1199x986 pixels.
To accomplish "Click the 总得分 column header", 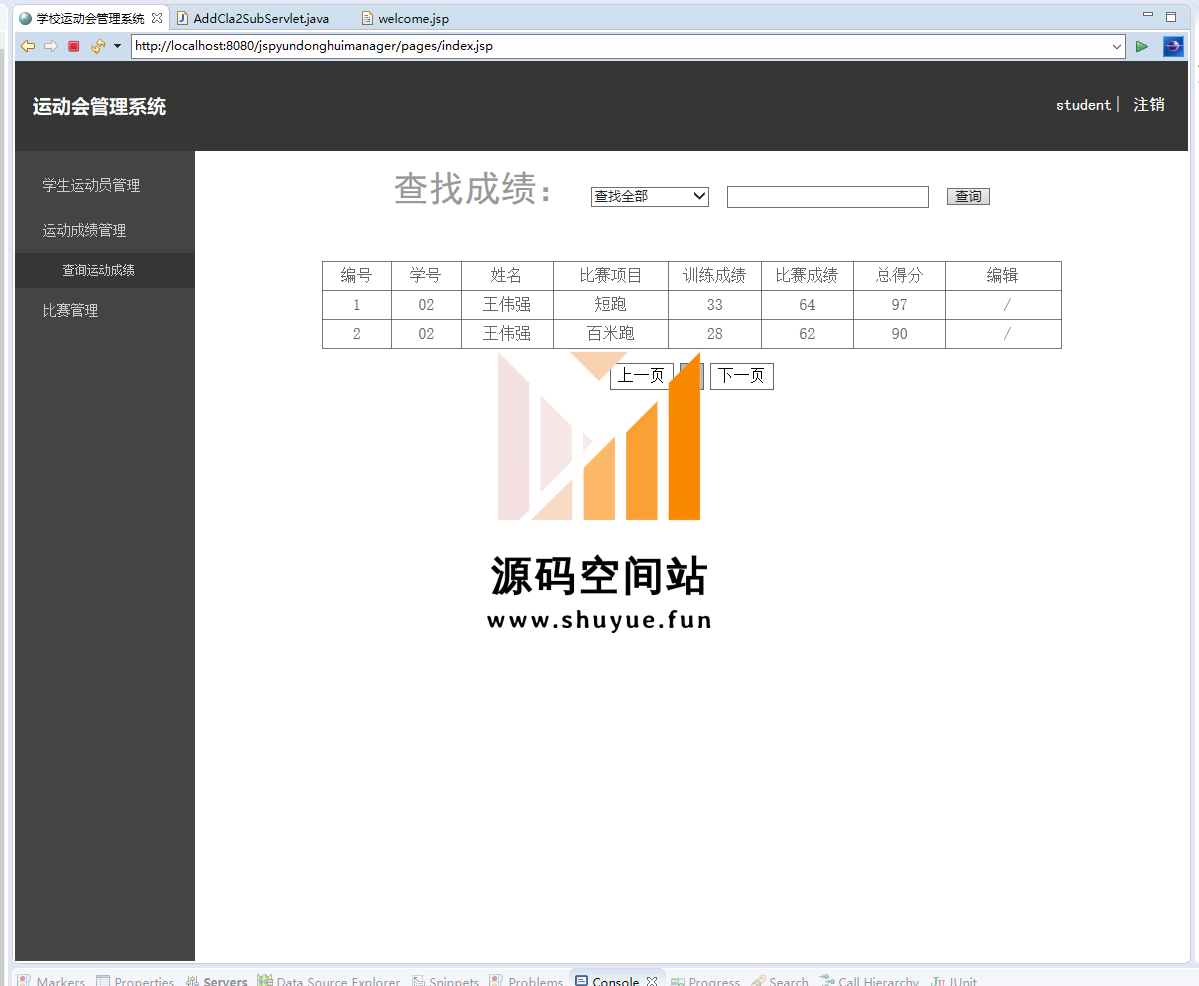I will pos(899,275).
